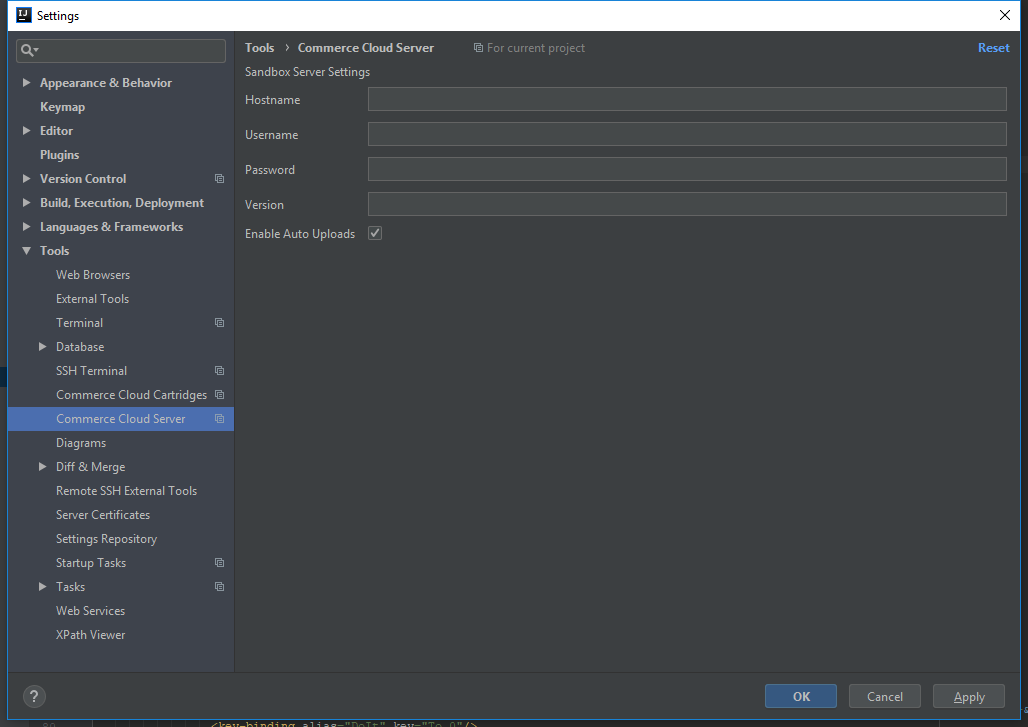Select Commerce Cloud Cartridges item
The height and width of the screenshot is (727, 1028).
(131, 395)
